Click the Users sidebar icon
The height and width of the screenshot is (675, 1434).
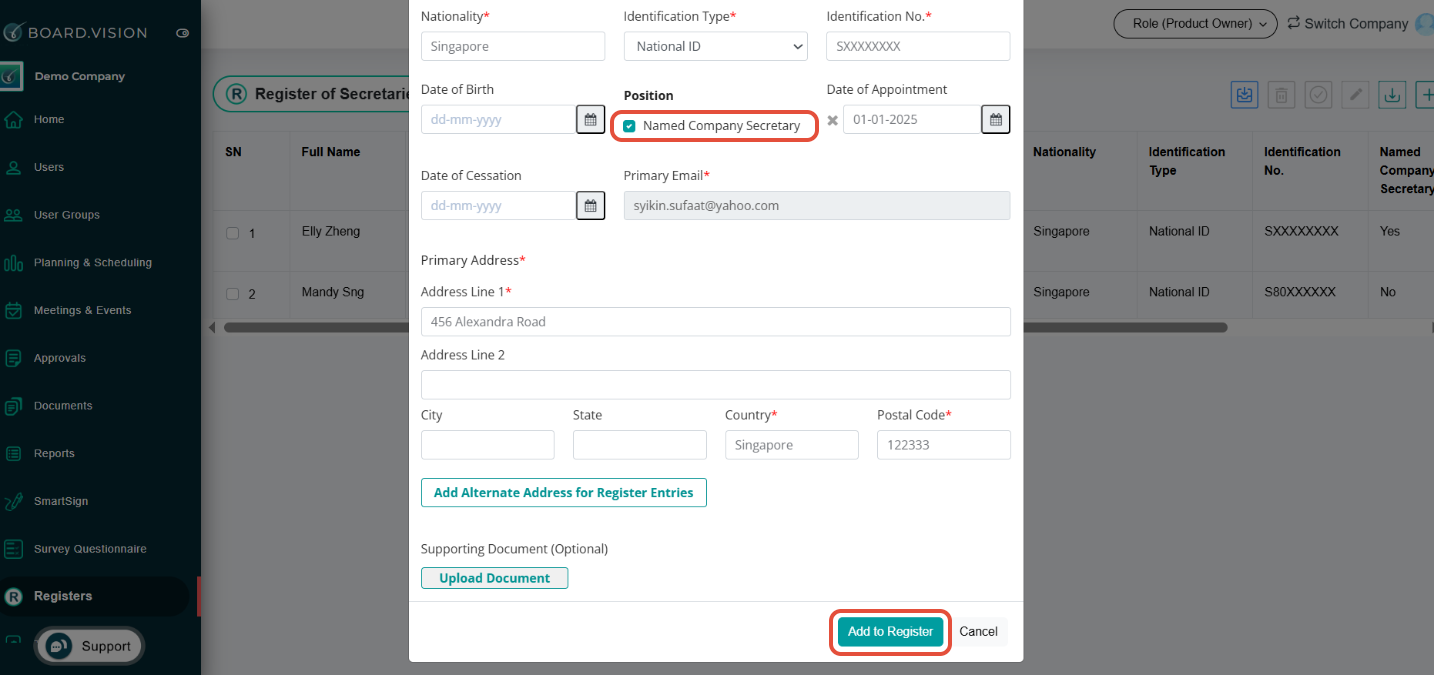point(14,167)
